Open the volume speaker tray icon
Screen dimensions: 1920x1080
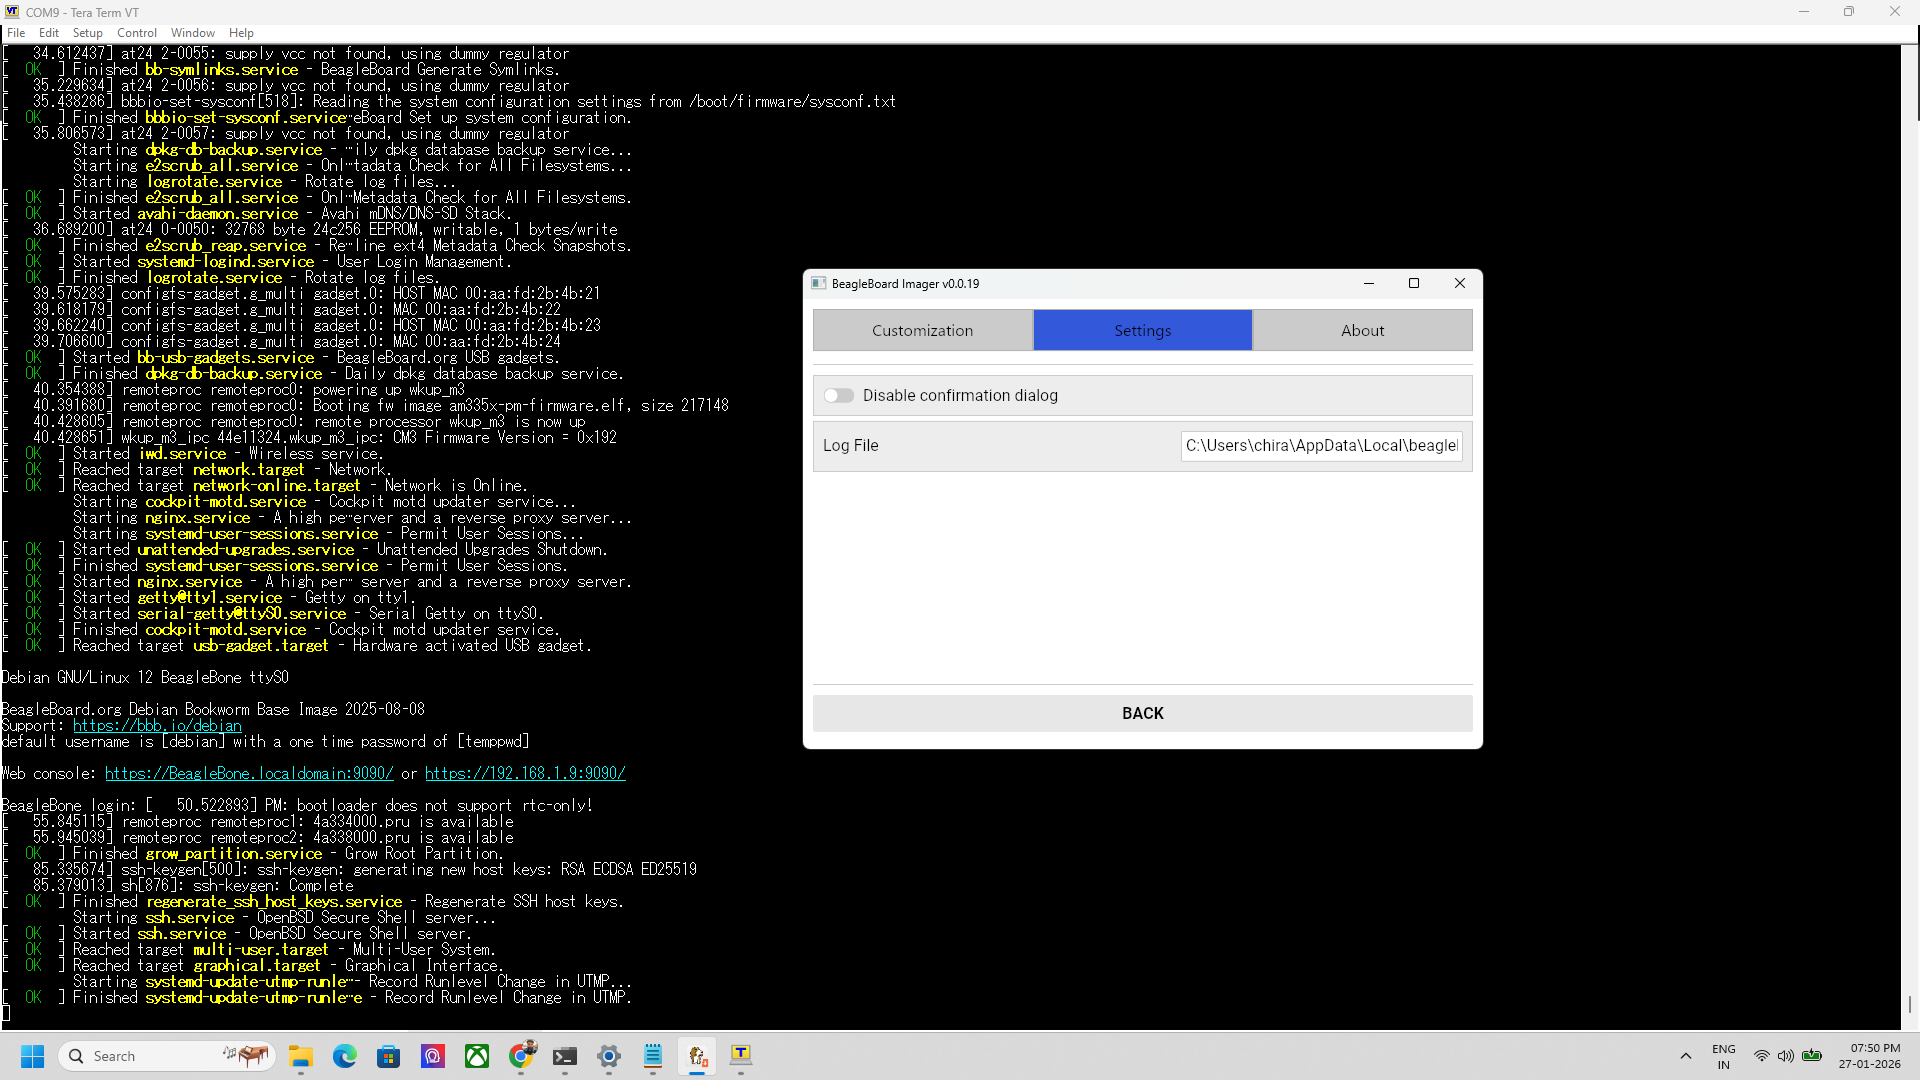tap(1786, 1056)
